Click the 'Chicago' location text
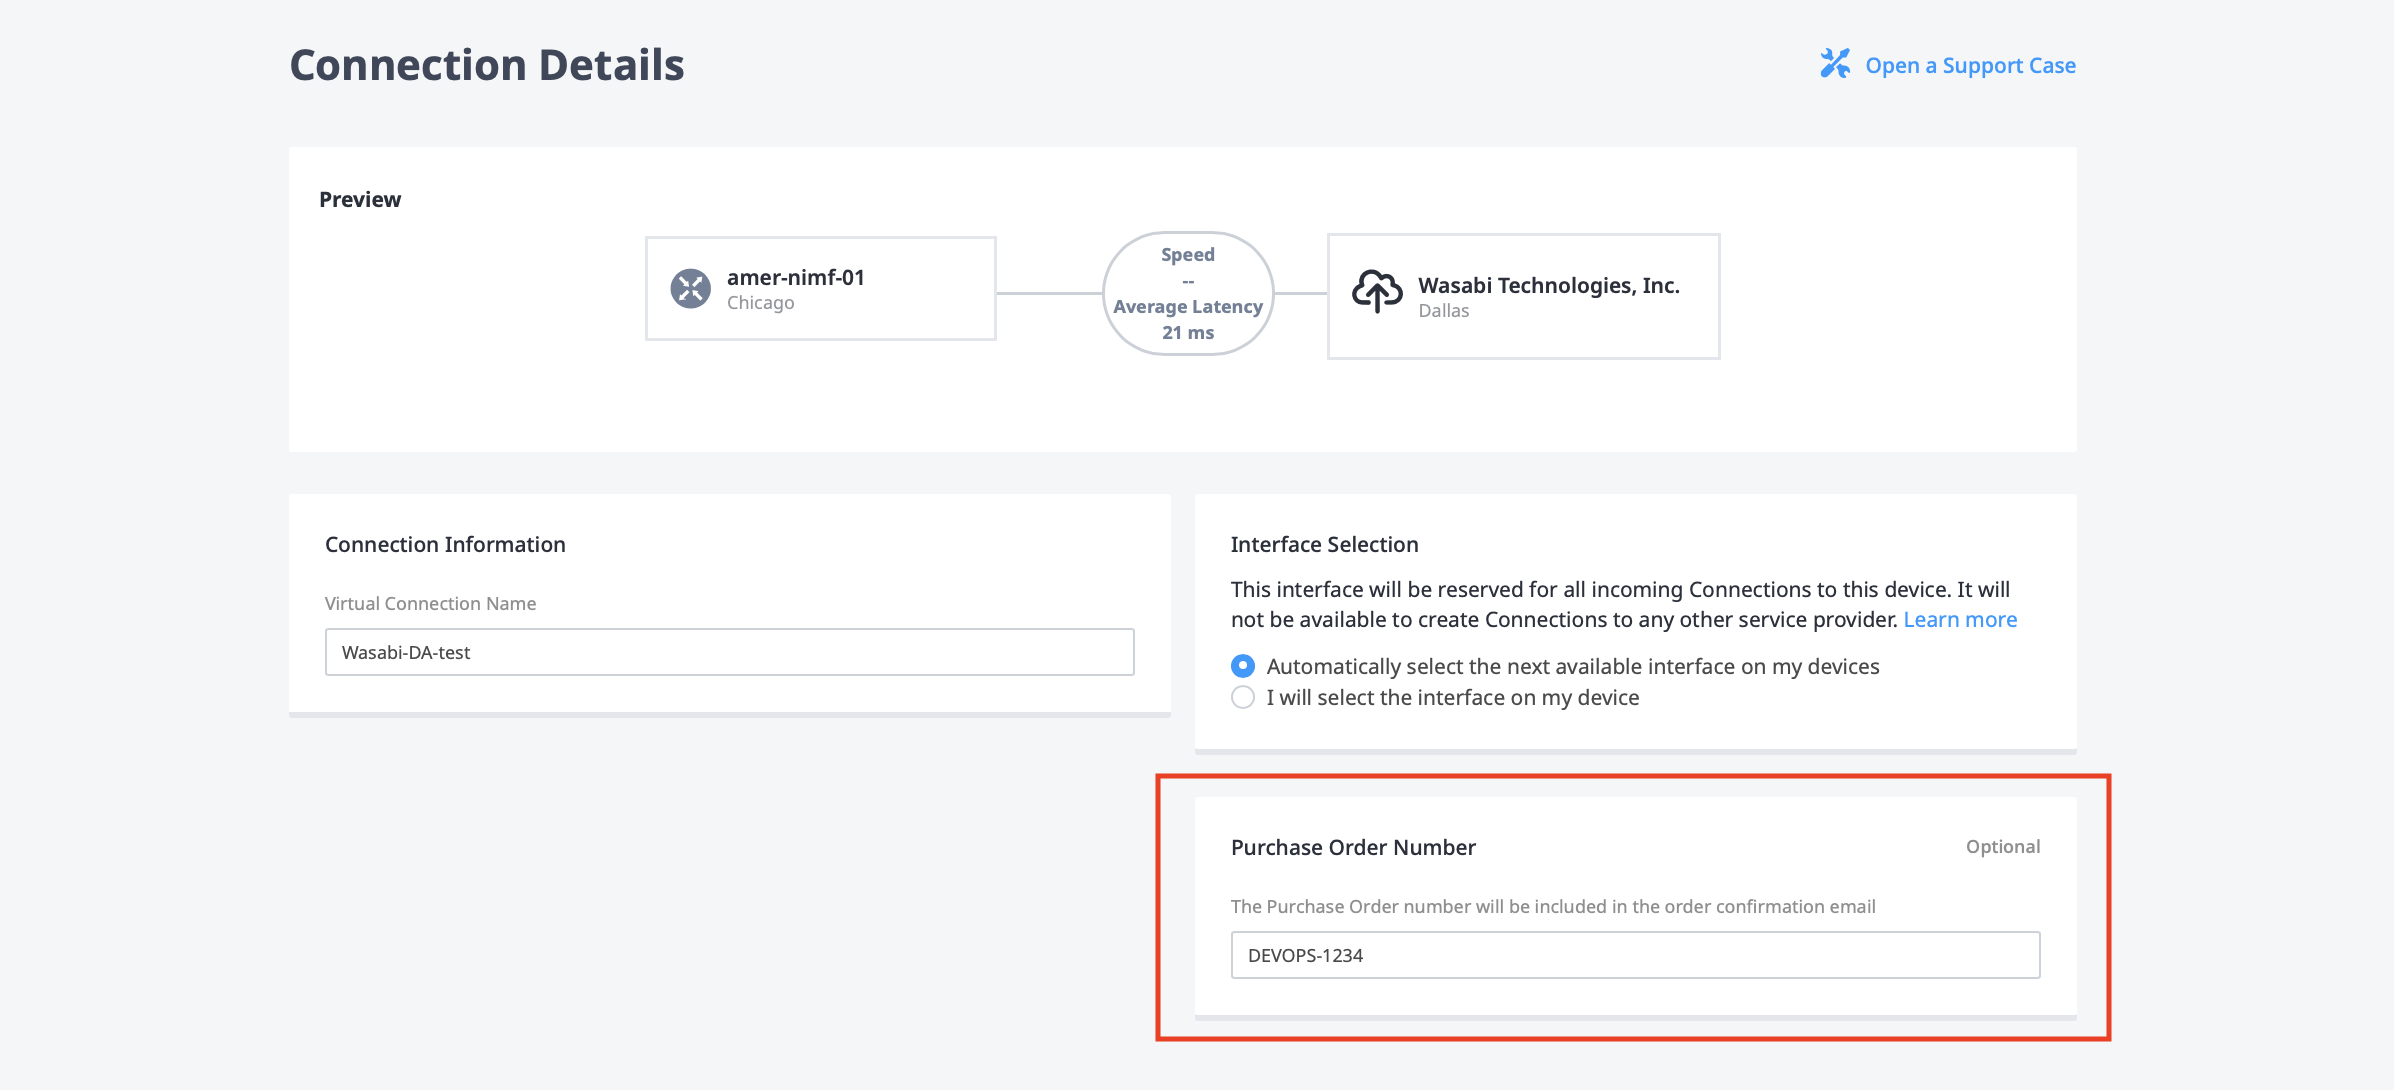 pos(760,303)
